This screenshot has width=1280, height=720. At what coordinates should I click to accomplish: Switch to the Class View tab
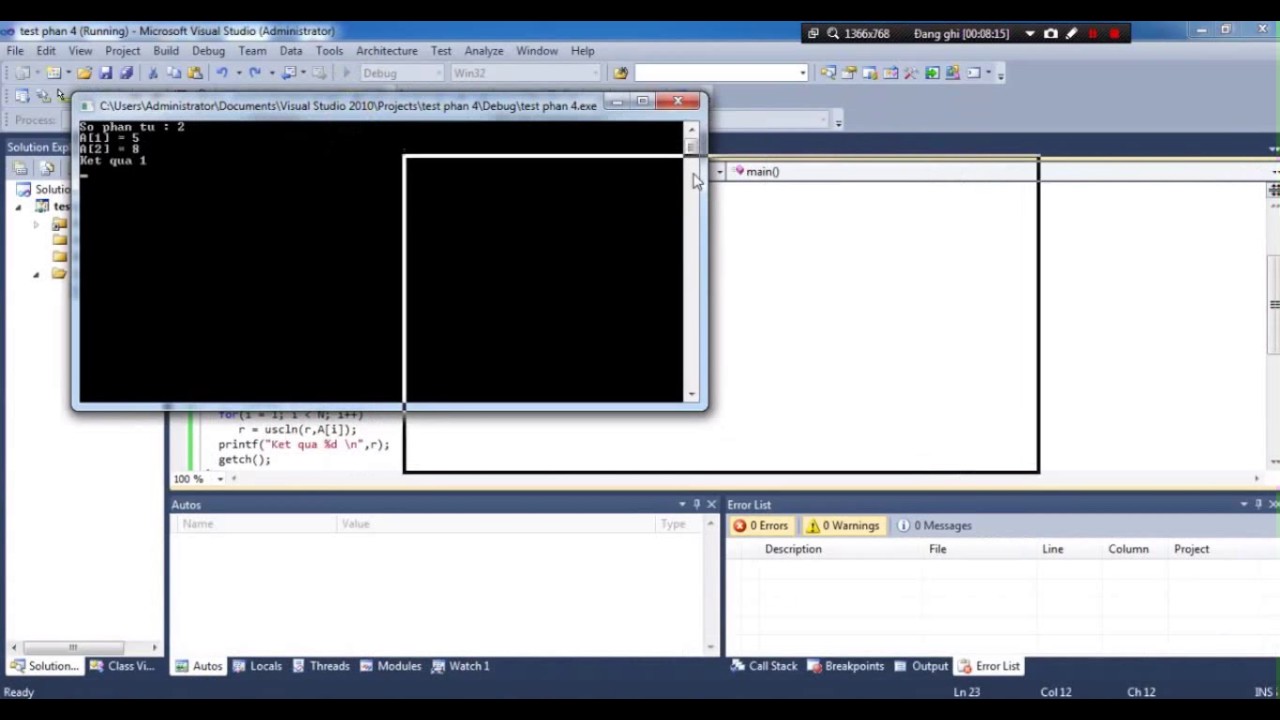(x=121, y=666)
